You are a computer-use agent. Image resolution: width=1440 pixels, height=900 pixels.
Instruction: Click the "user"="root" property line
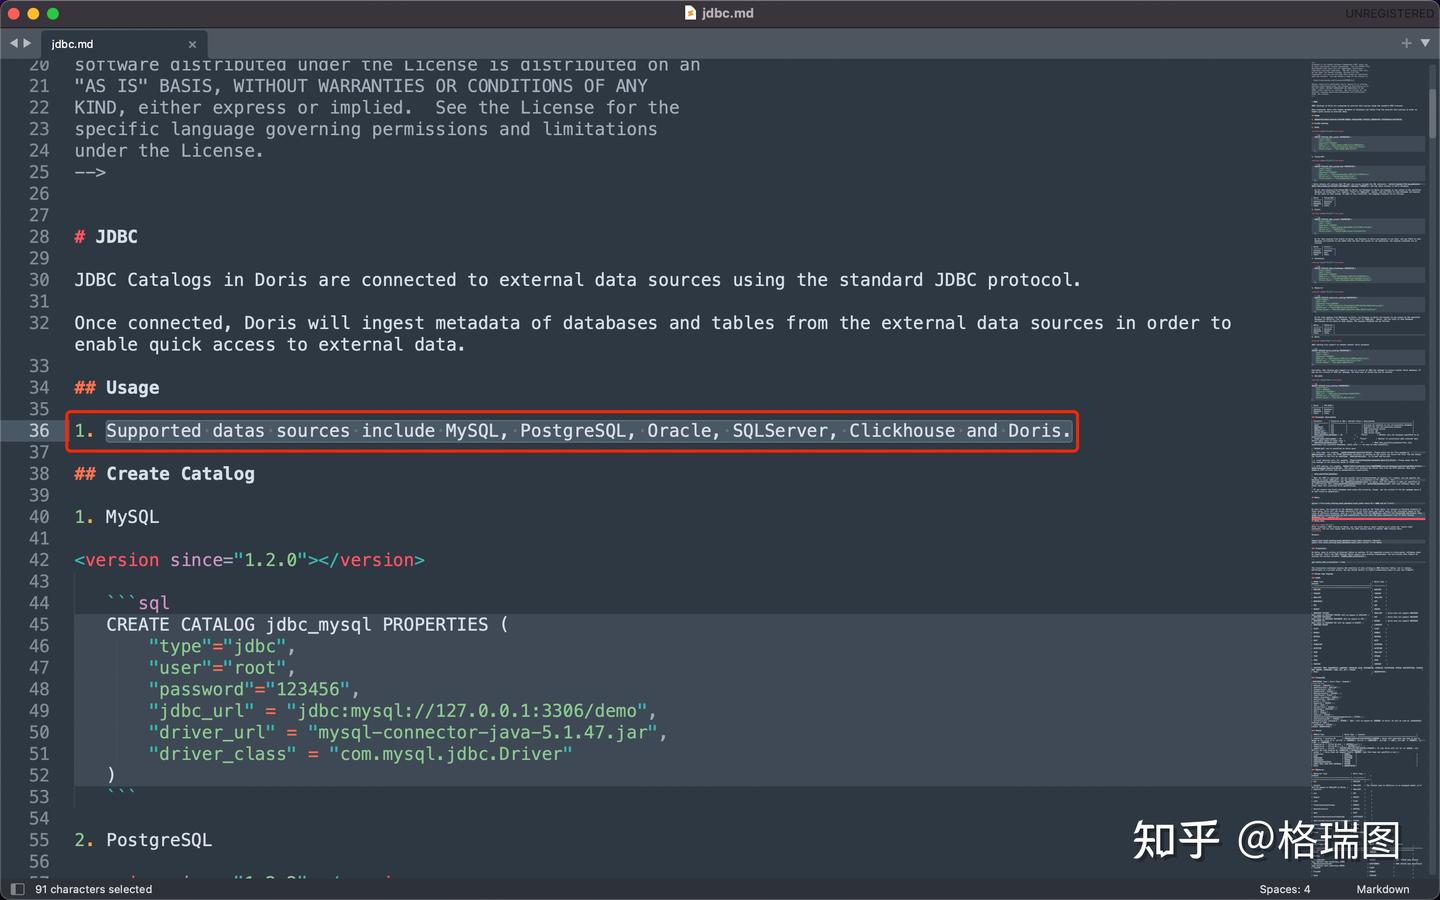(222, 668)
